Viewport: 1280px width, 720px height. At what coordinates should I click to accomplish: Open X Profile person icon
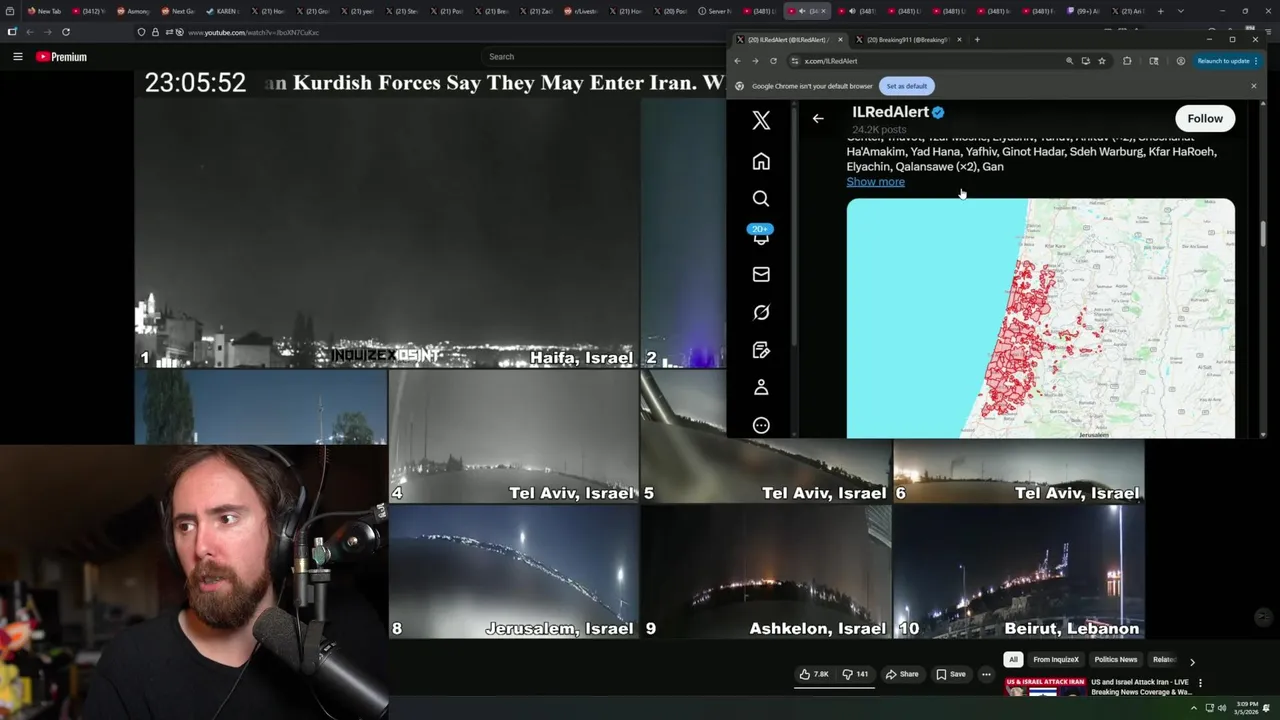761,387
